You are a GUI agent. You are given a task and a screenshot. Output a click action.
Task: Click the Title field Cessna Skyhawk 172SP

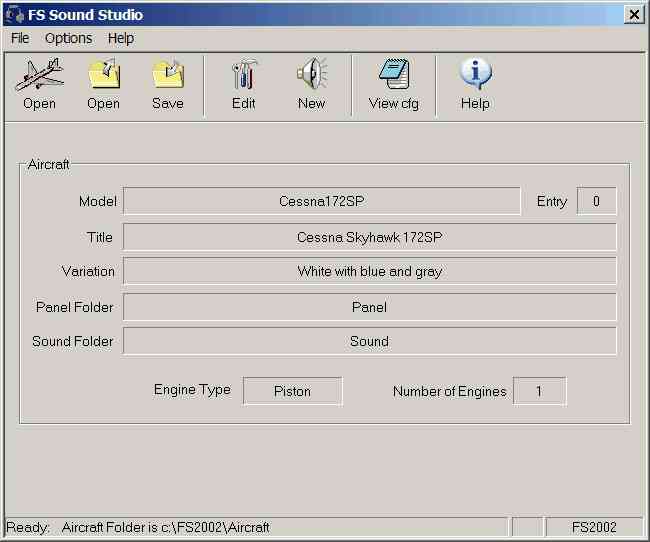pyautogui.click(x=369, y=237)
